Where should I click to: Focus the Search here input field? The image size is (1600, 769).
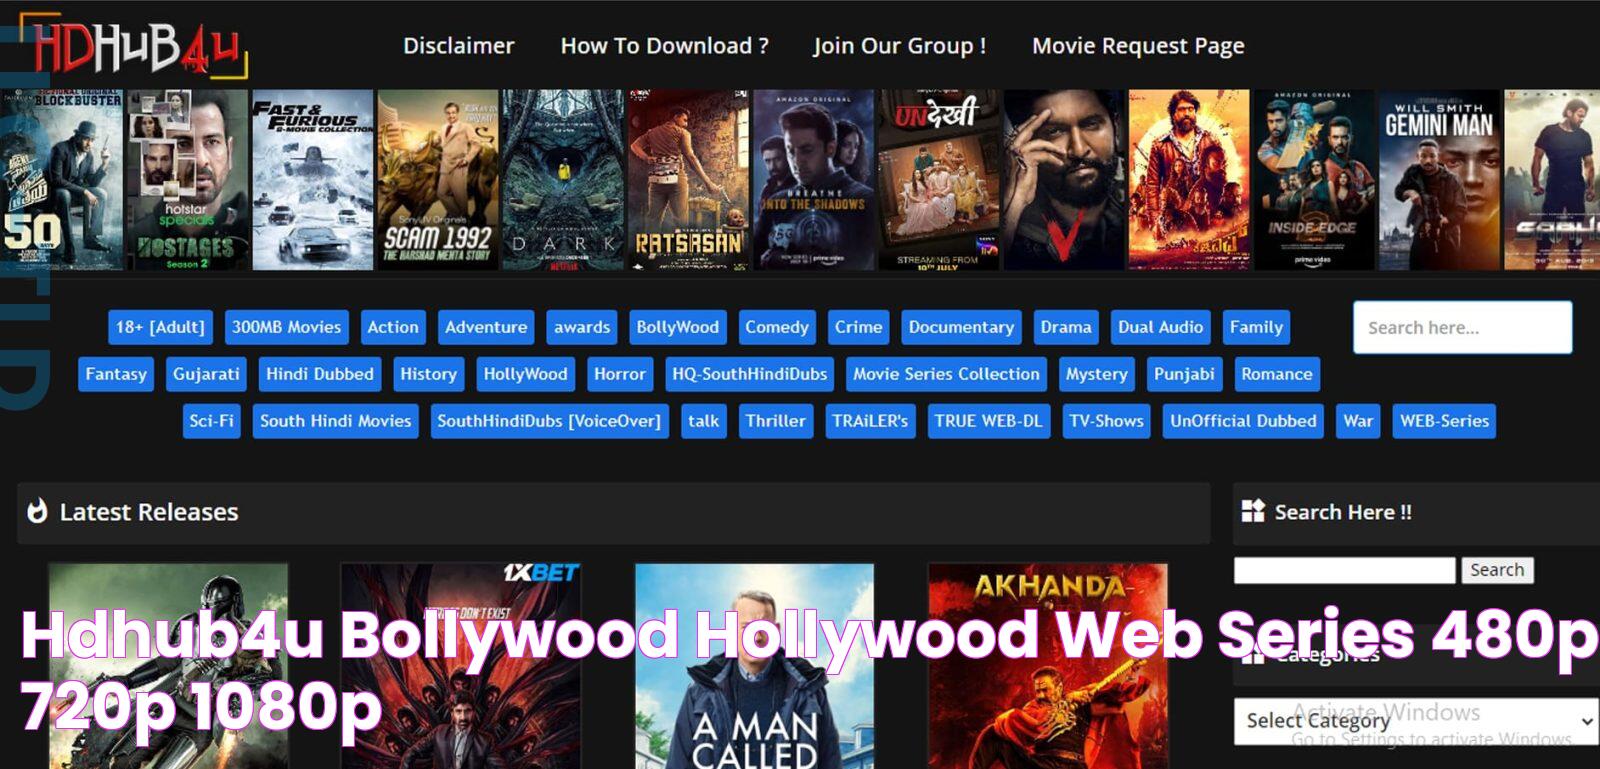coord(1462,327)
